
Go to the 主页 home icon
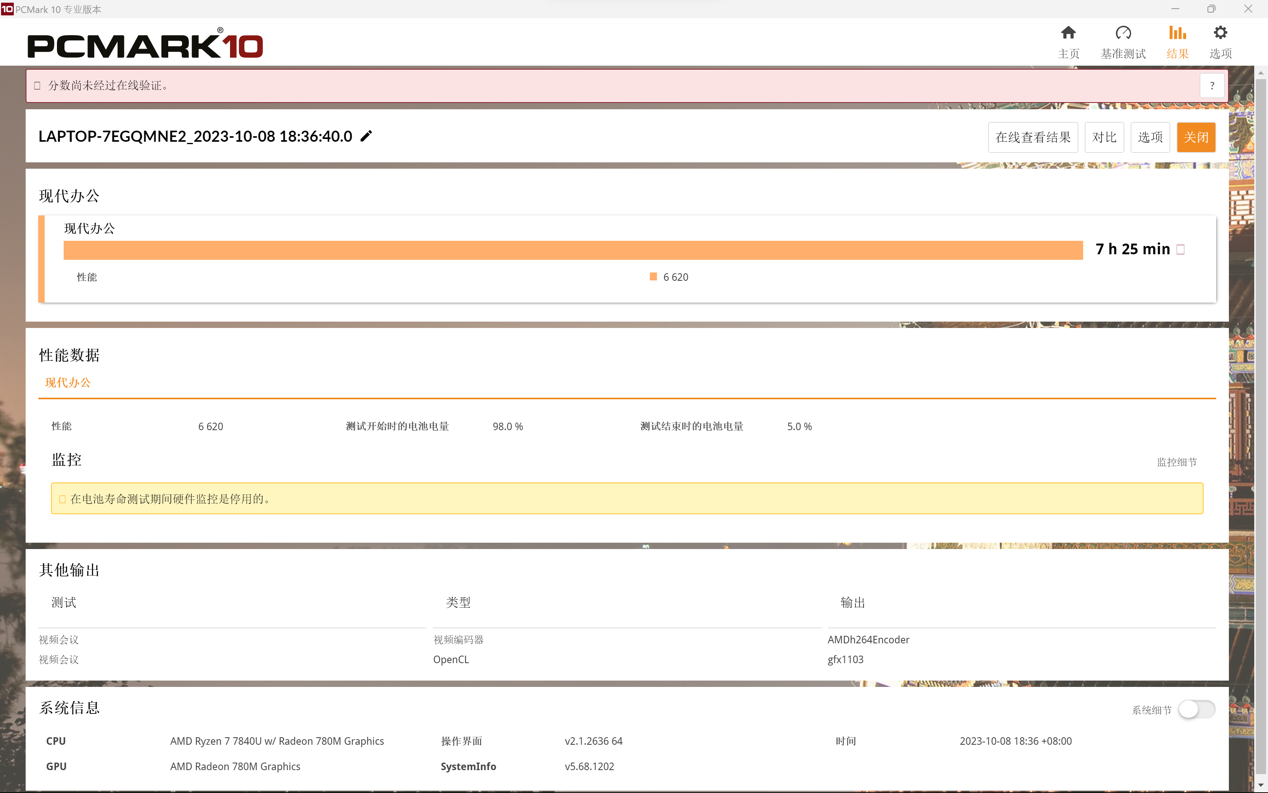(1068, 33)
